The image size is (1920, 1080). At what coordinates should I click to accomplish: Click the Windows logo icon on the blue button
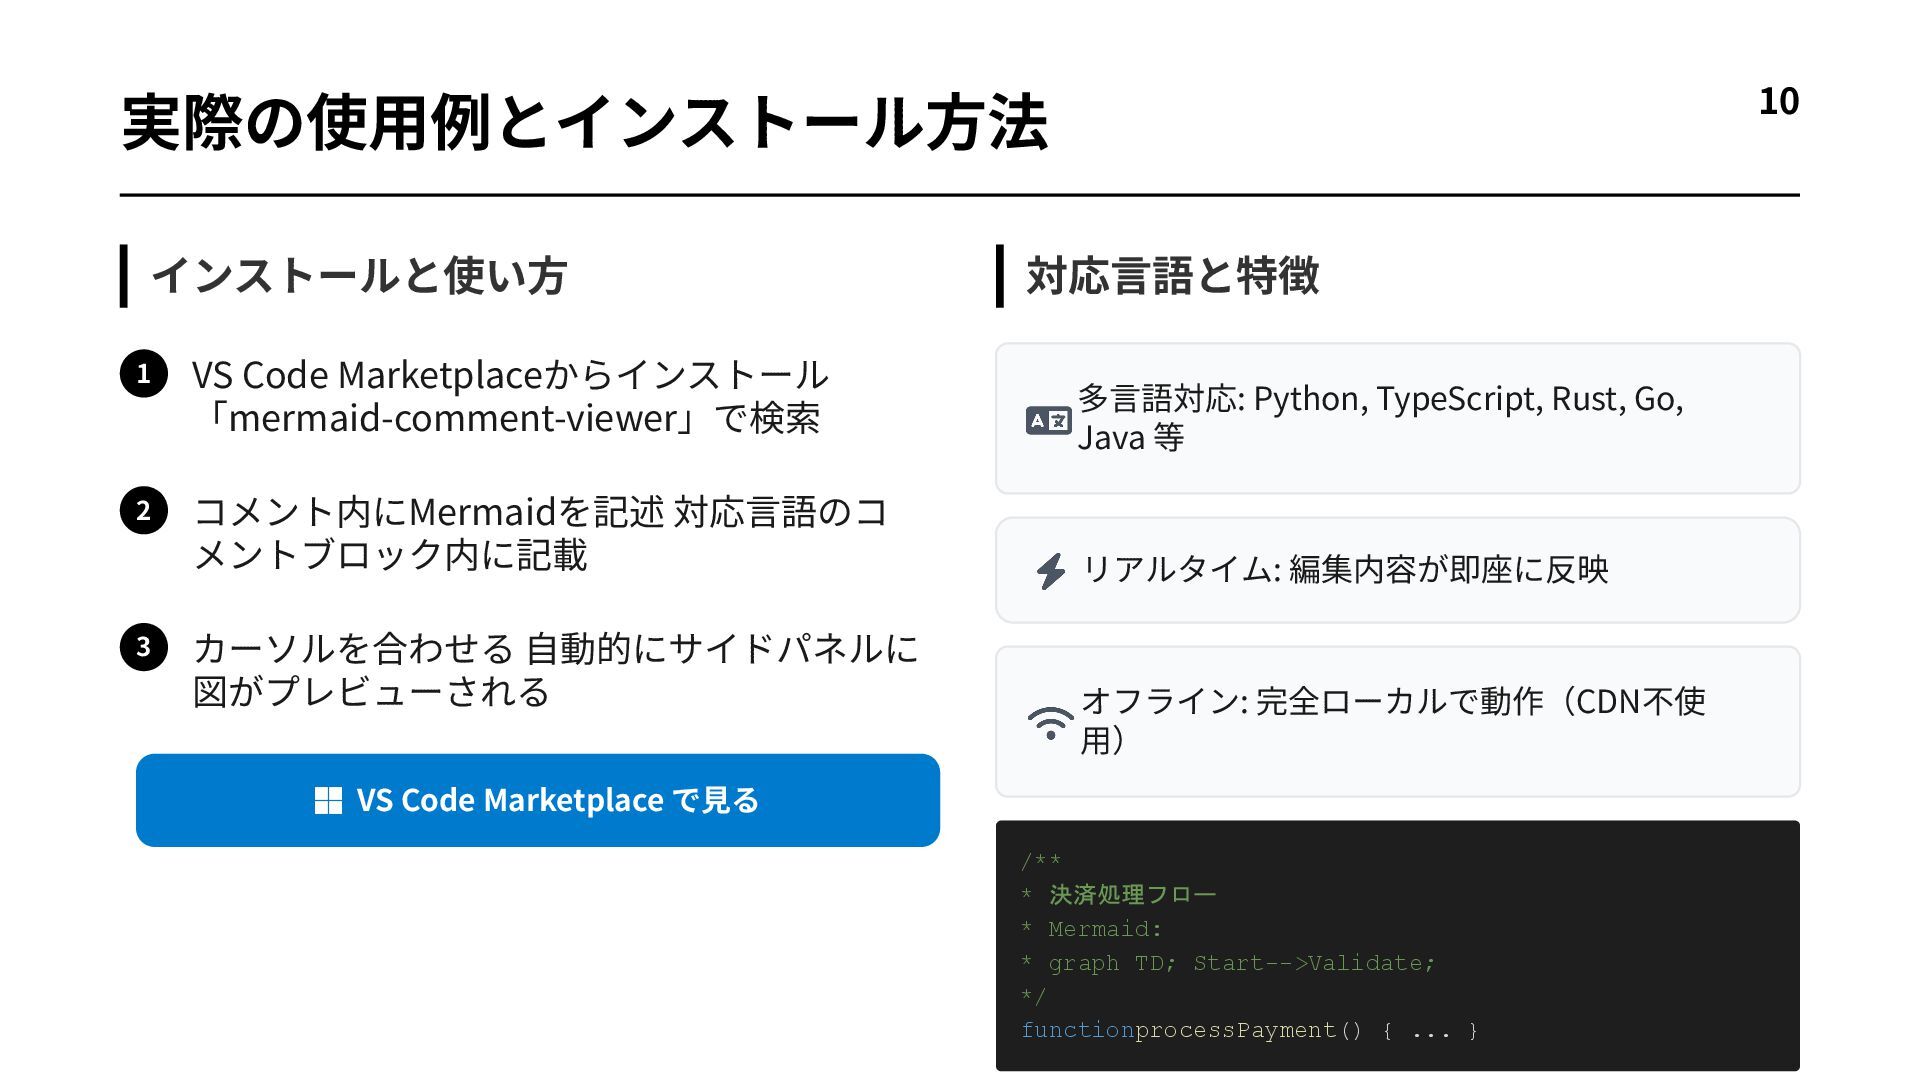click(328, 800)
